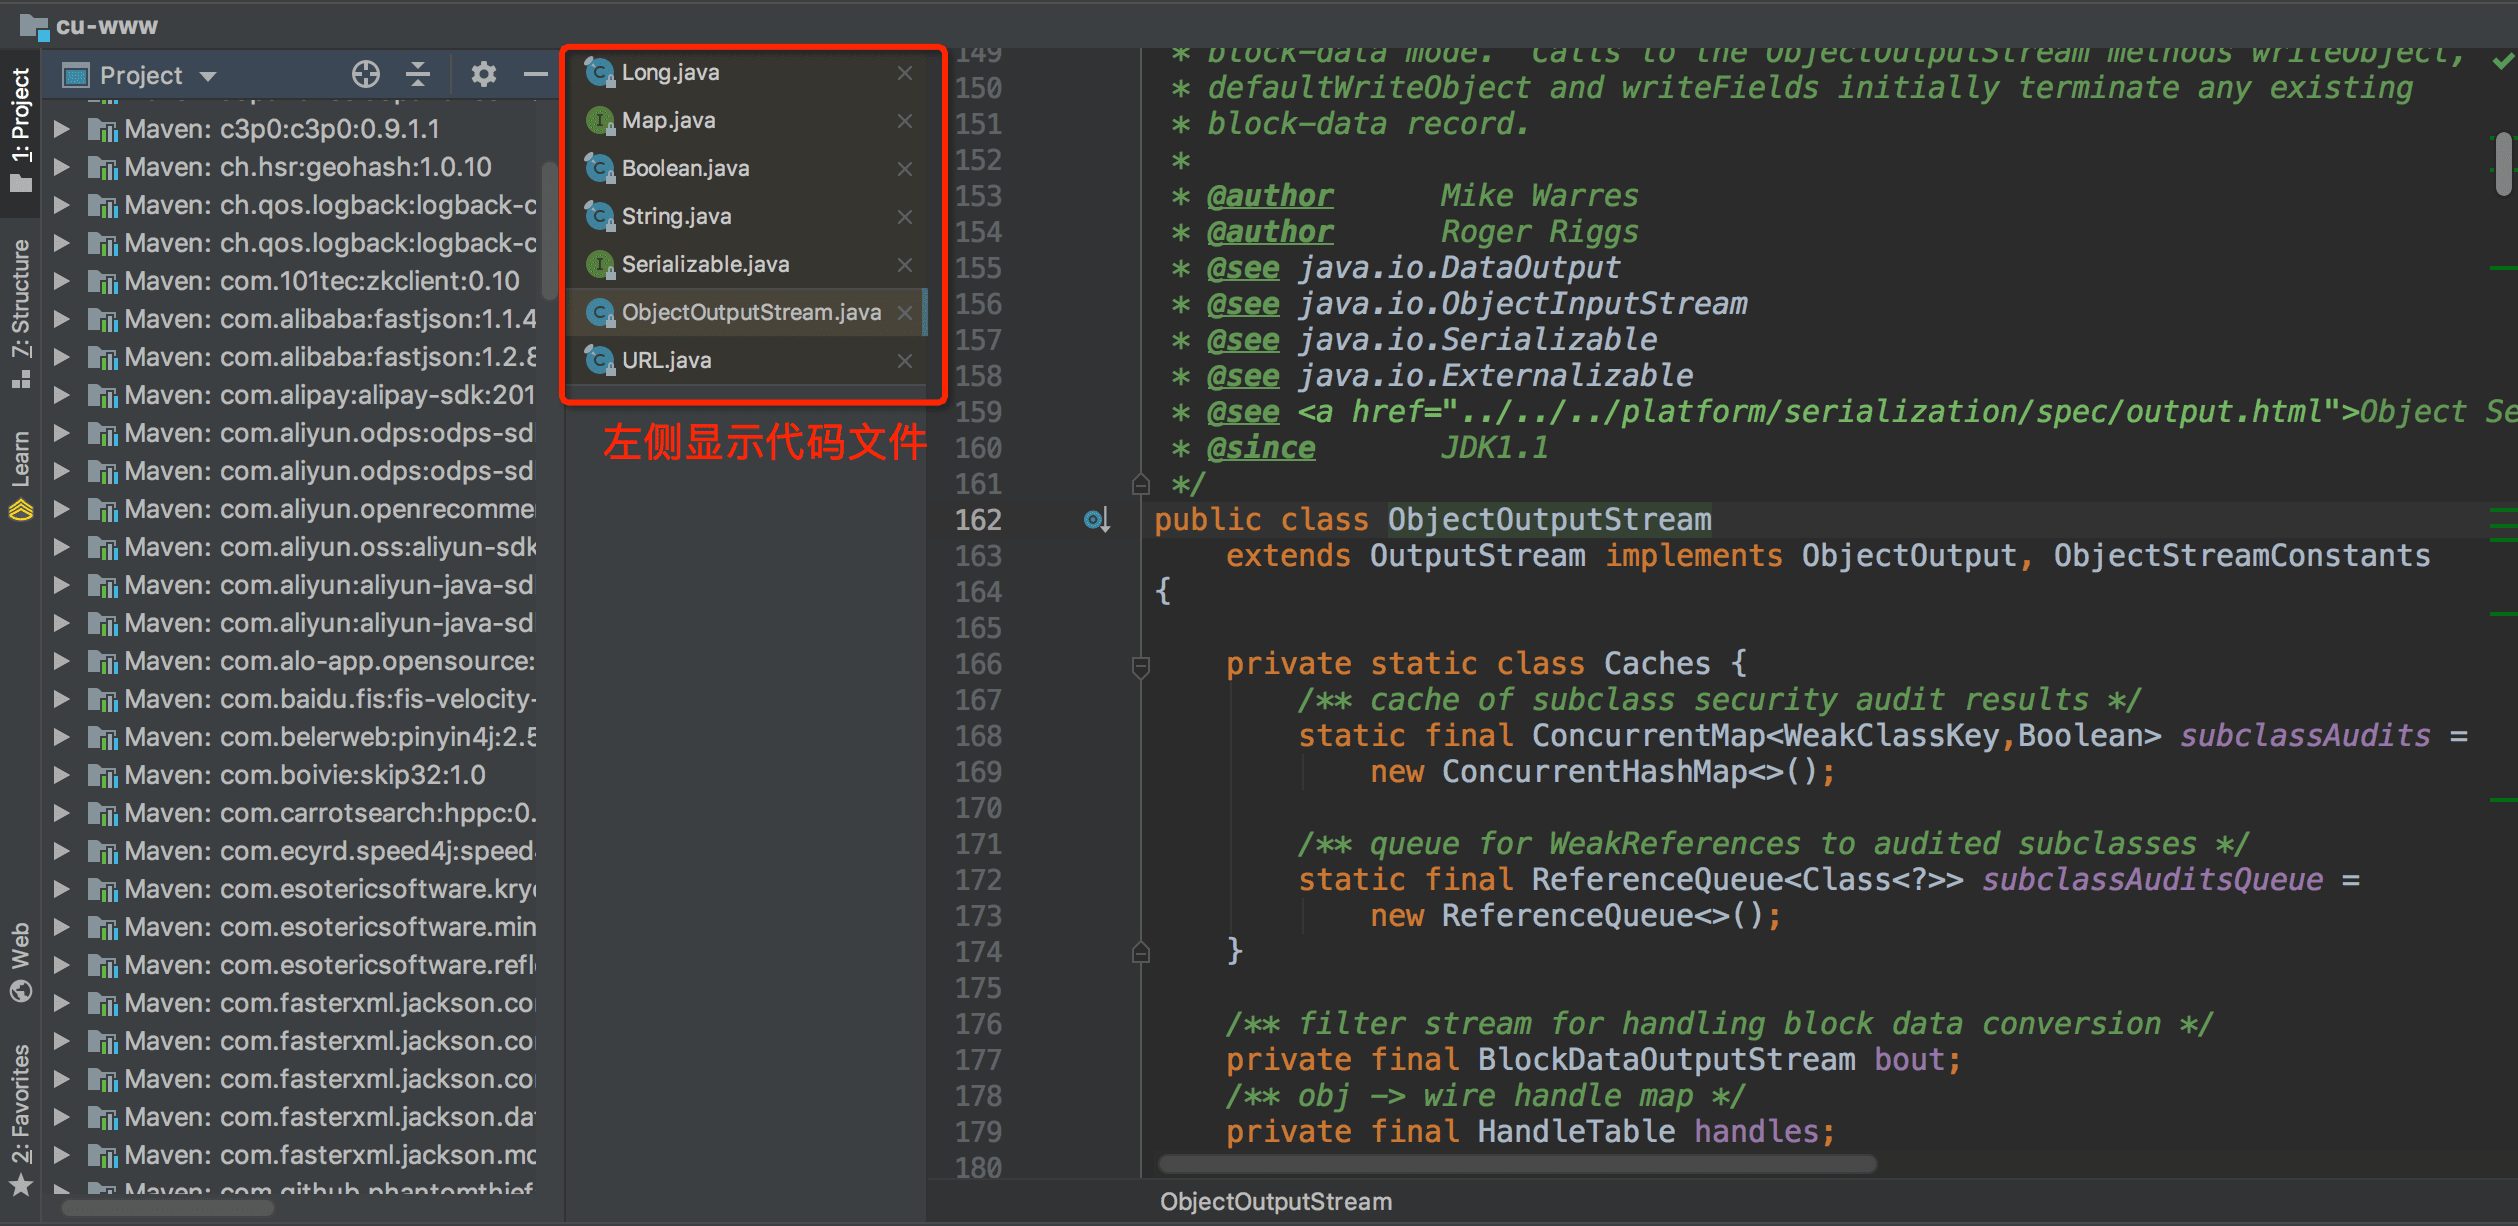2518x1226 pixels.
Task: Click library icon of com.esotericsoftware.min
Action: pyautogui.click(x=102, y=928)
